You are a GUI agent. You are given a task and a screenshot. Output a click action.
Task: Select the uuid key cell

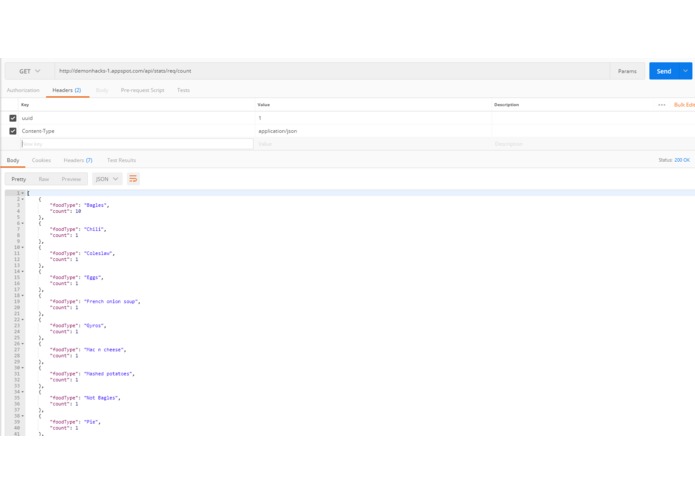point(137,118)
